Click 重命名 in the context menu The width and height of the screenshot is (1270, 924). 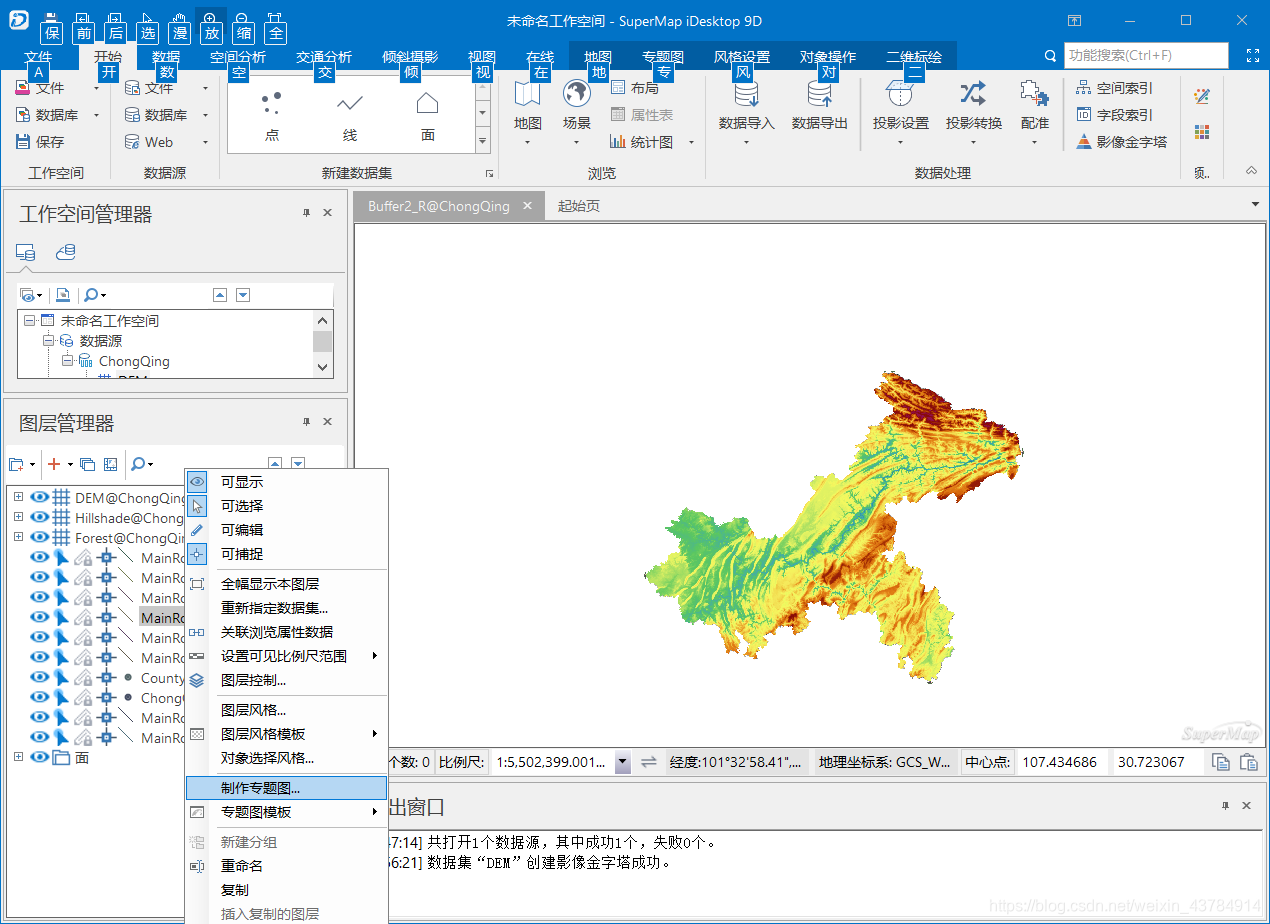(286, 866)
